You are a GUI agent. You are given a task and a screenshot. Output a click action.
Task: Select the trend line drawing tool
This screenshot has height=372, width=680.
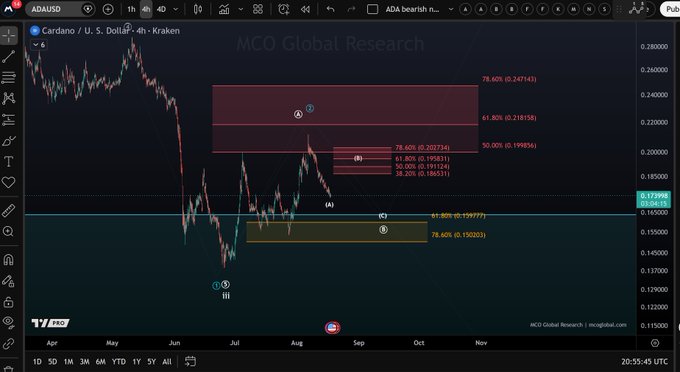[9, 56]
